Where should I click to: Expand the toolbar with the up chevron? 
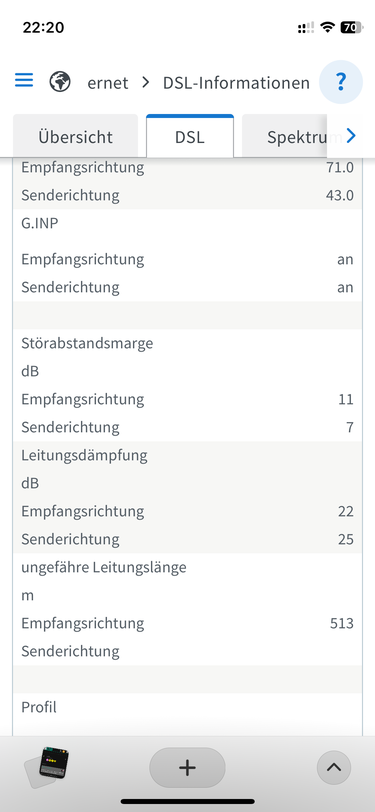[334, 767]
